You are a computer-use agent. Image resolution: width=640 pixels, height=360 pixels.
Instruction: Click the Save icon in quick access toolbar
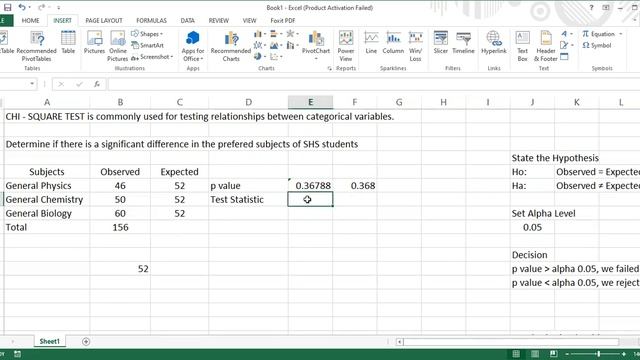point(7,7)
